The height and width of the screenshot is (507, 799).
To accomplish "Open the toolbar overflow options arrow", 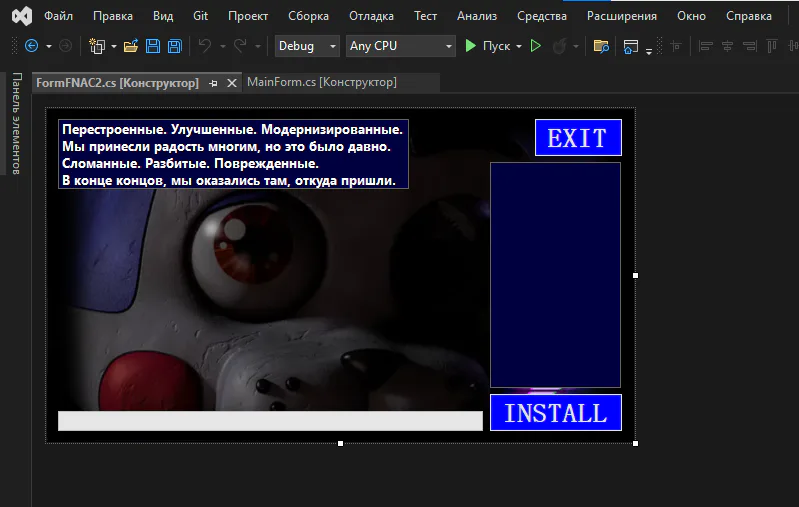I will click(x=649, y=50).
